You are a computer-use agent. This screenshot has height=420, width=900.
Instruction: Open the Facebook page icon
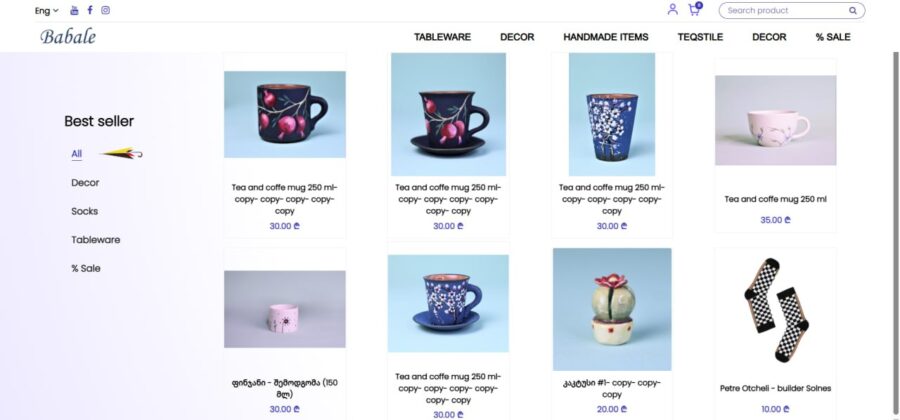90,10
